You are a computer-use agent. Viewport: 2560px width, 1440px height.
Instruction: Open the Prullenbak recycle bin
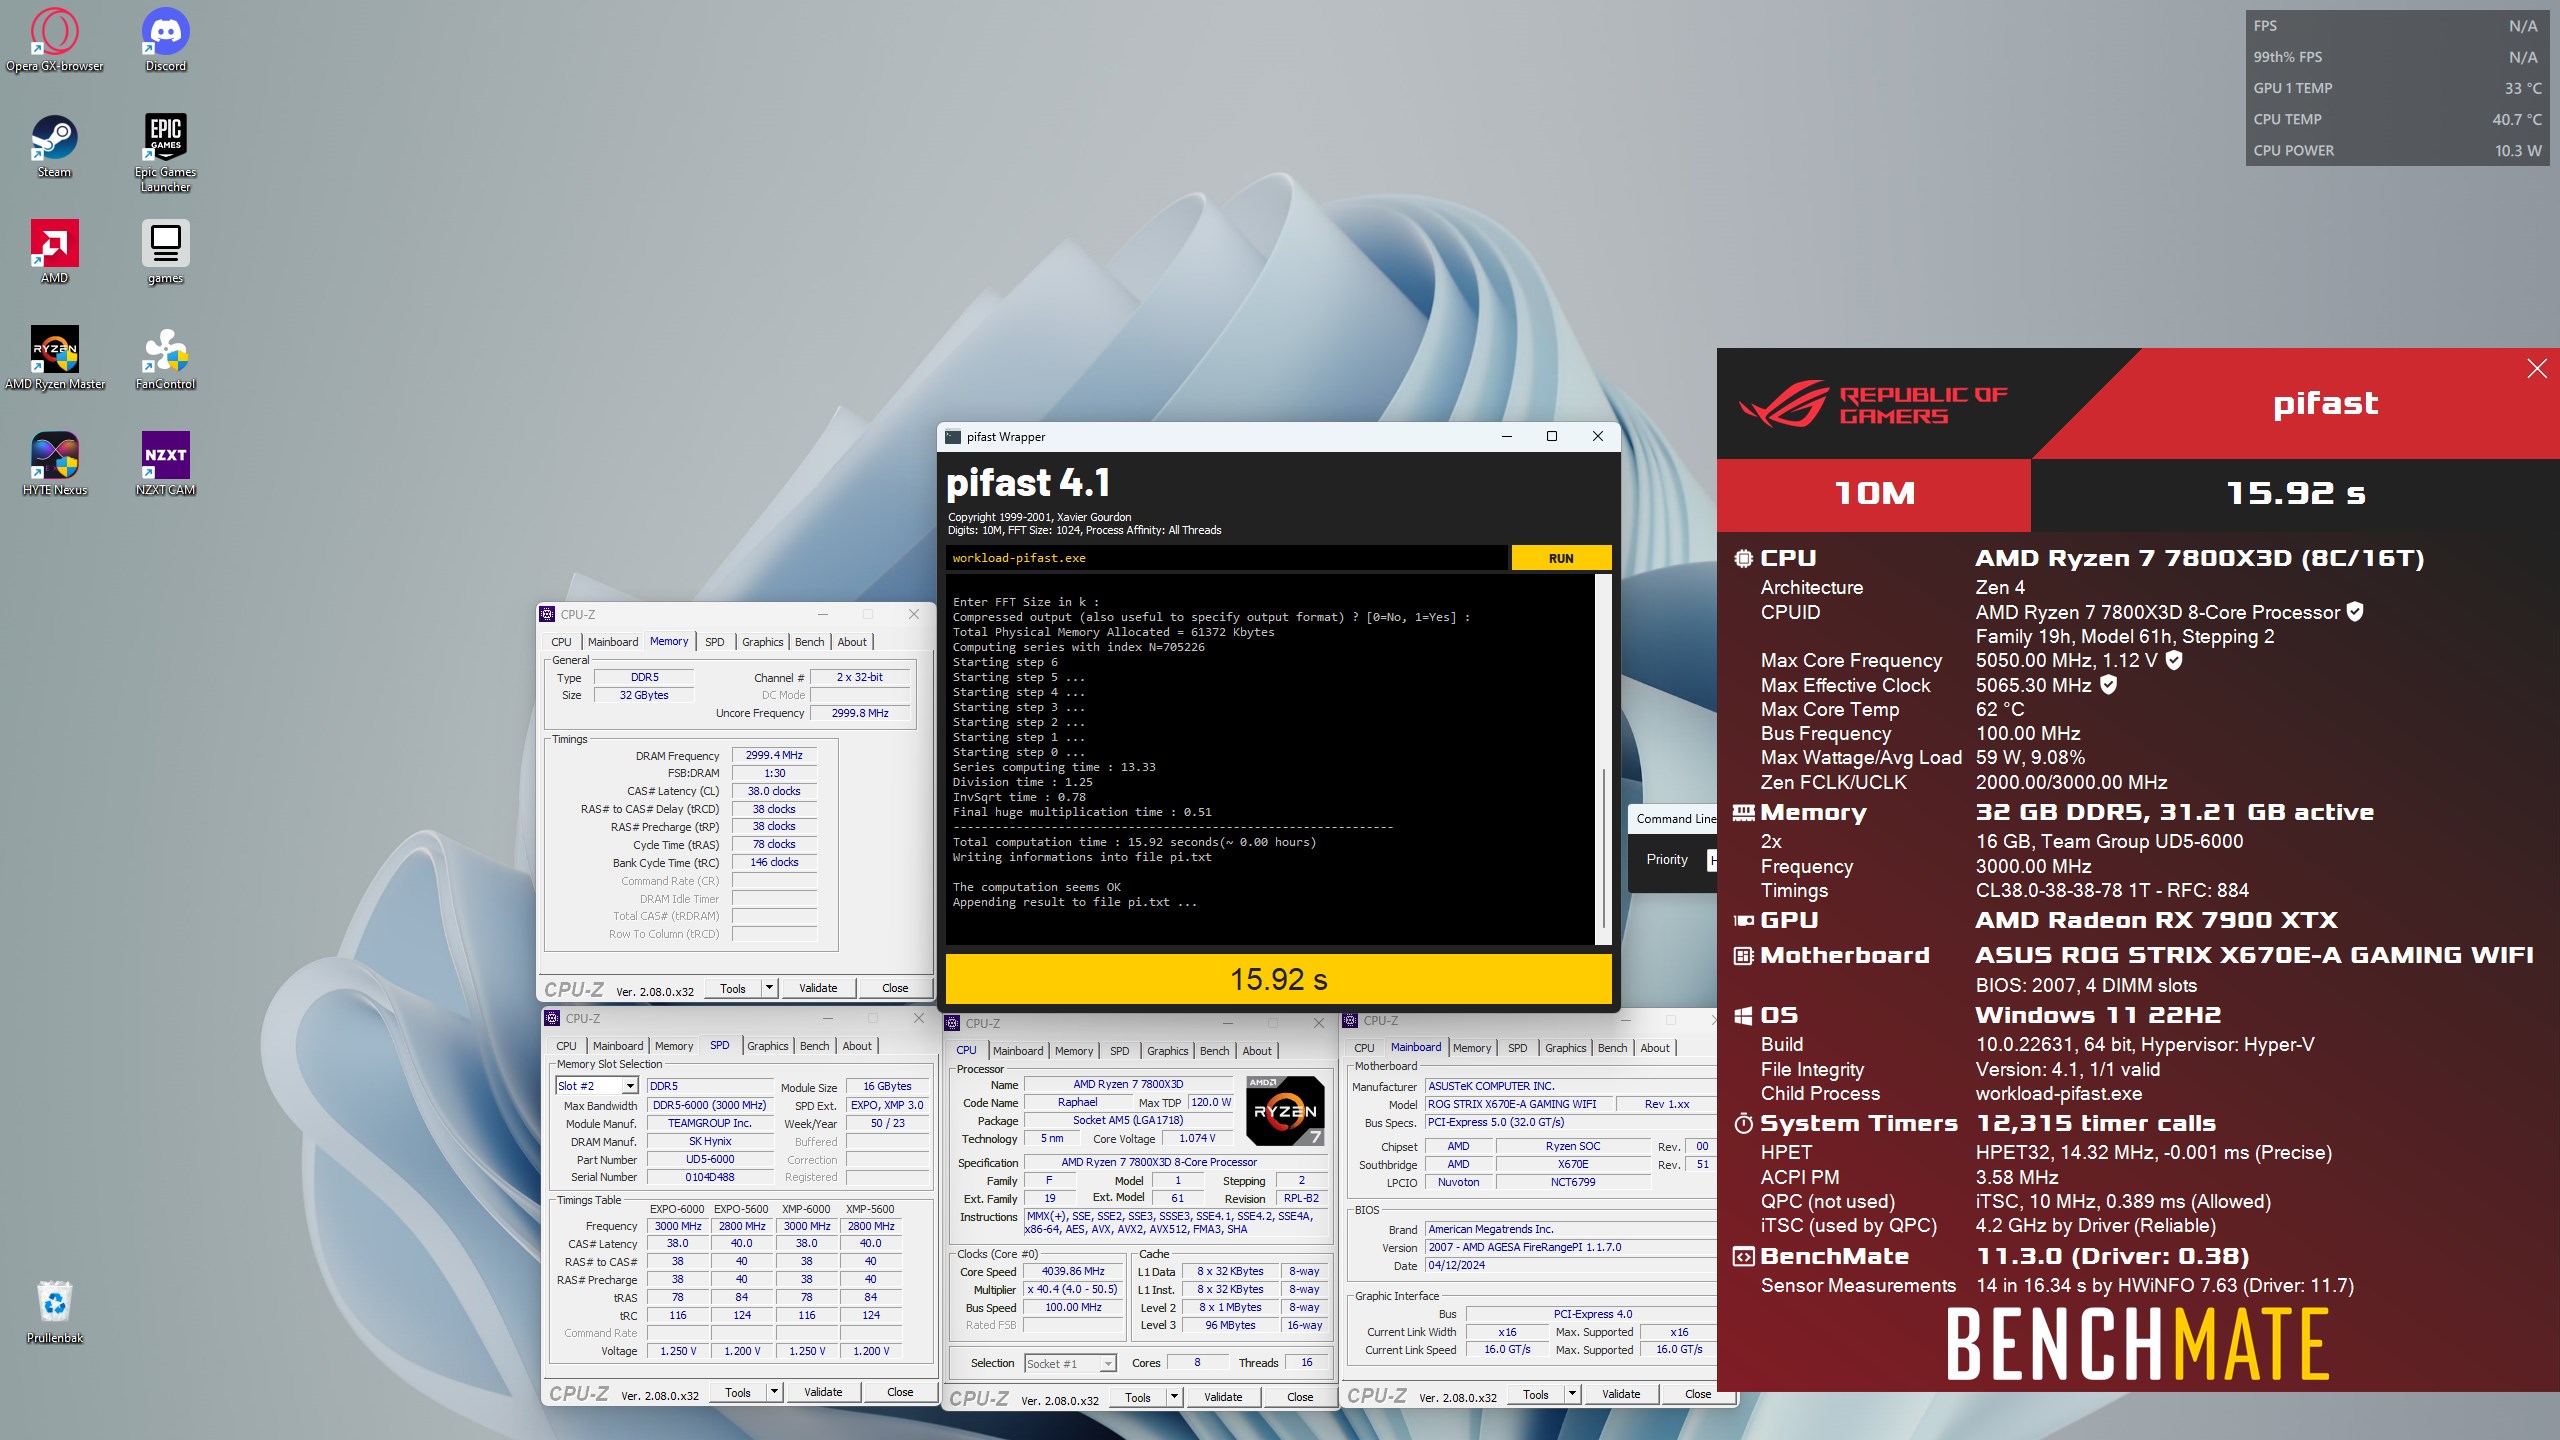point(55,1311)
